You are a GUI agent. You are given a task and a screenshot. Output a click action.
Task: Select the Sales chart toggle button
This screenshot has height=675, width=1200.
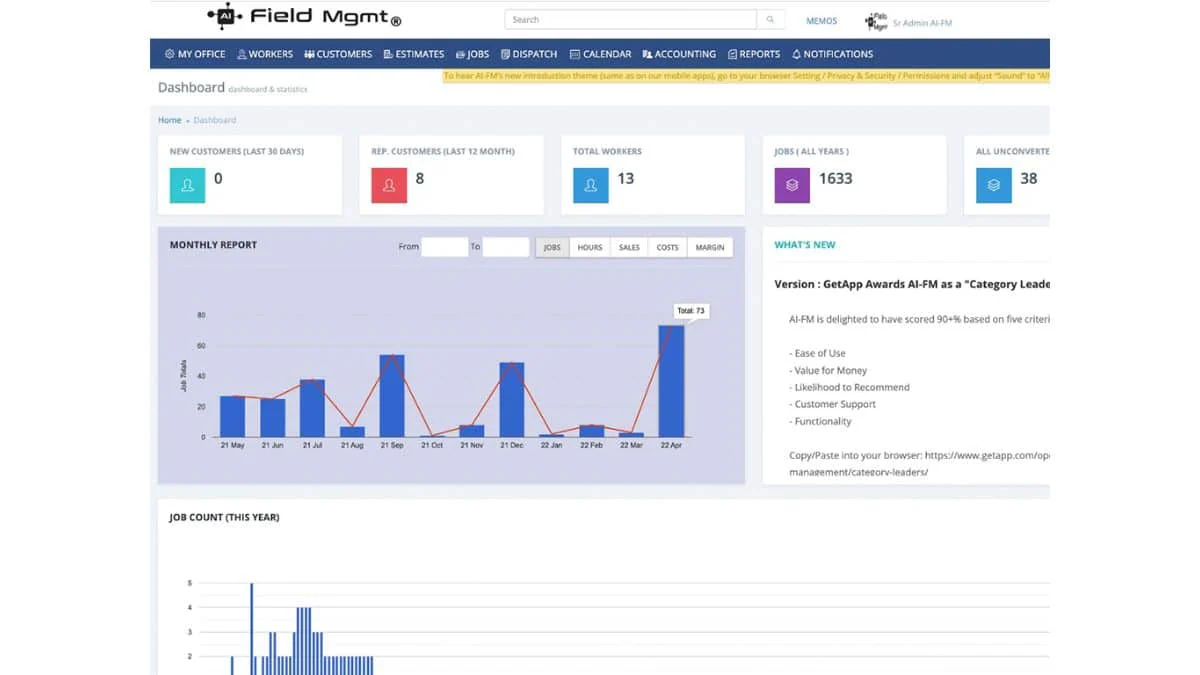tap(629, 247)
